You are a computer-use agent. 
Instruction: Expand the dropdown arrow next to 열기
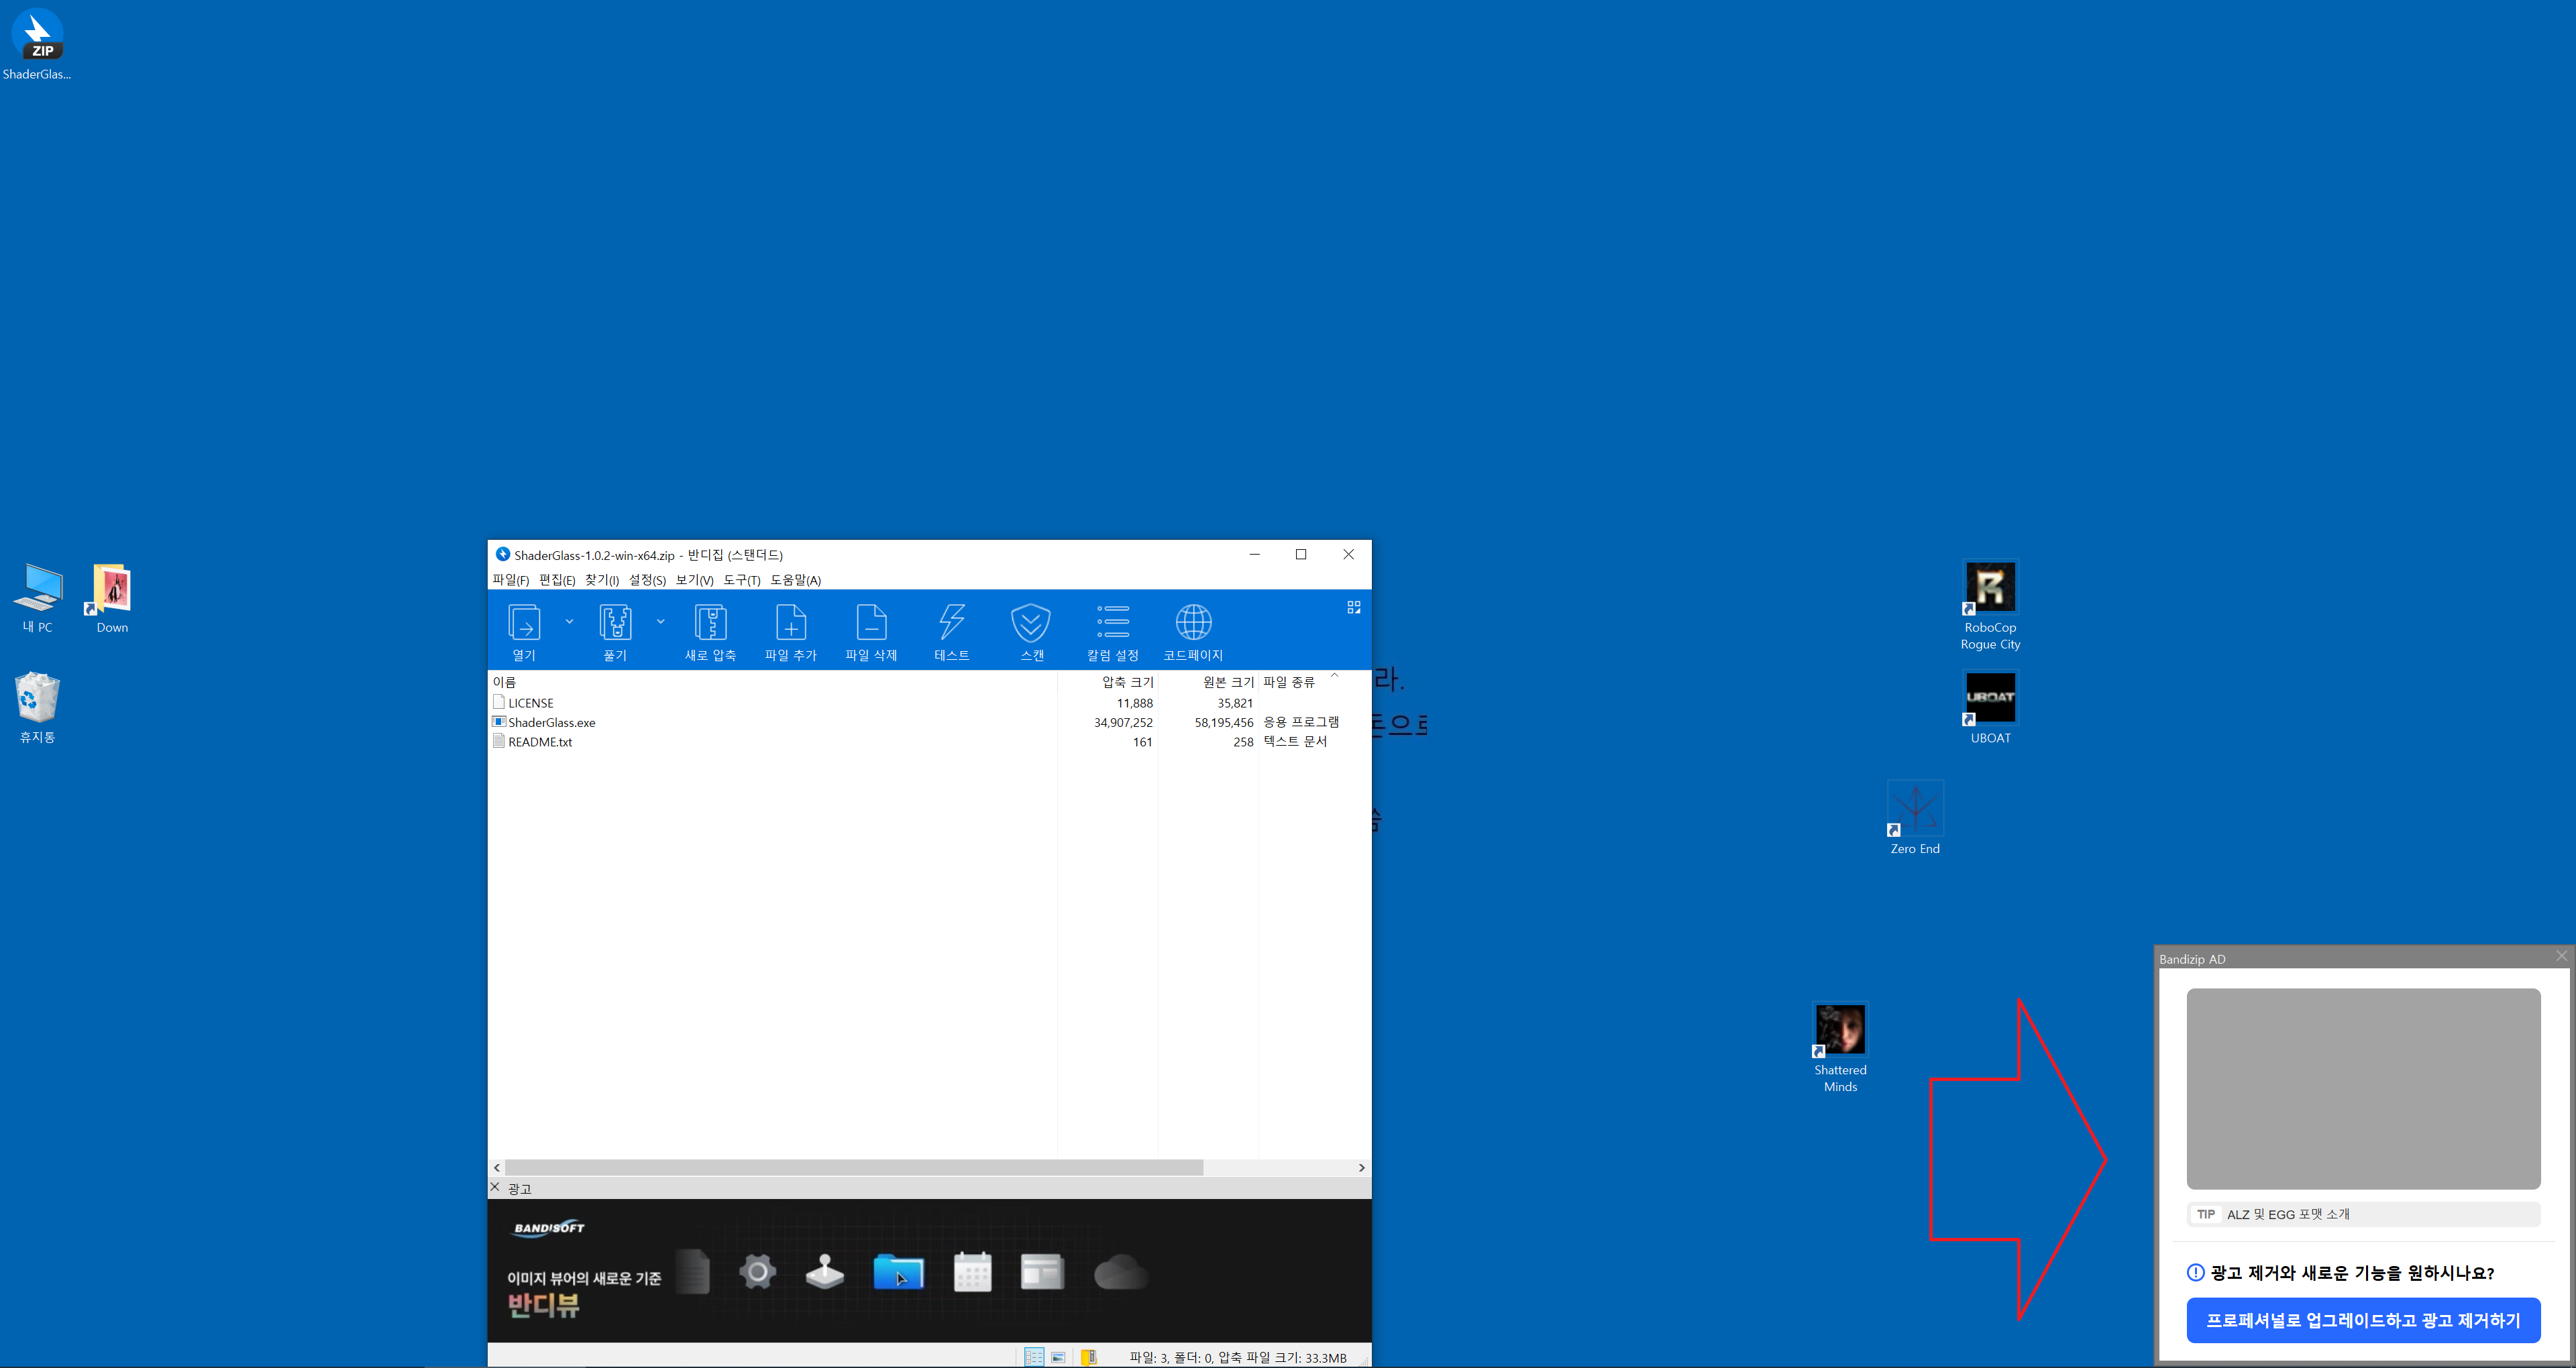point(570,621)
